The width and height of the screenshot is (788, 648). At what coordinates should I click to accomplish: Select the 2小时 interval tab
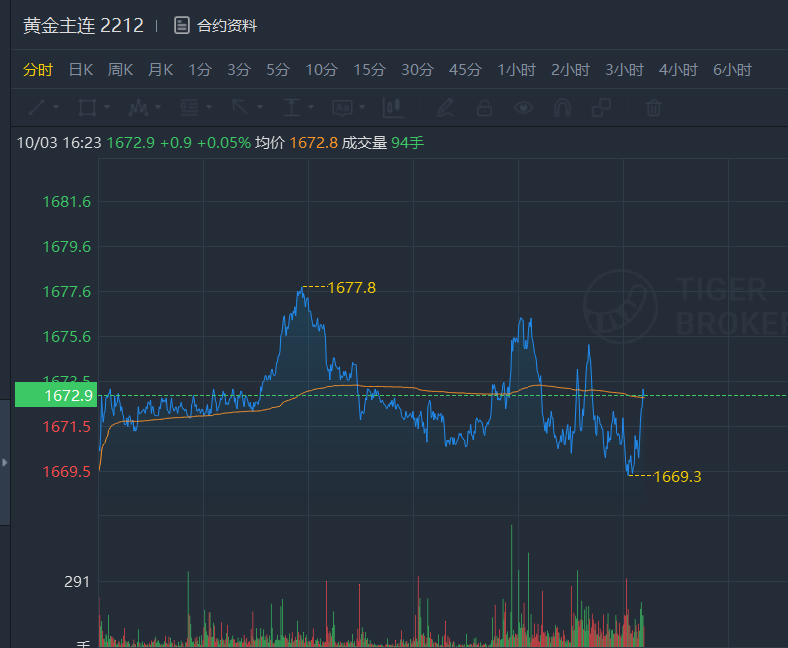coord(570,69)
